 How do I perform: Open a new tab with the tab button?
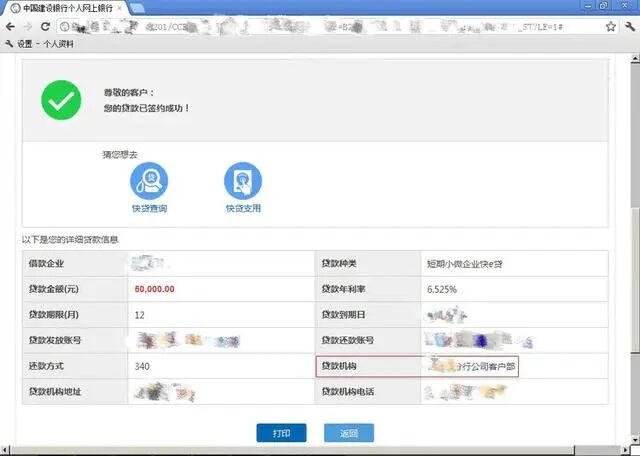click(x=138, y=8)
